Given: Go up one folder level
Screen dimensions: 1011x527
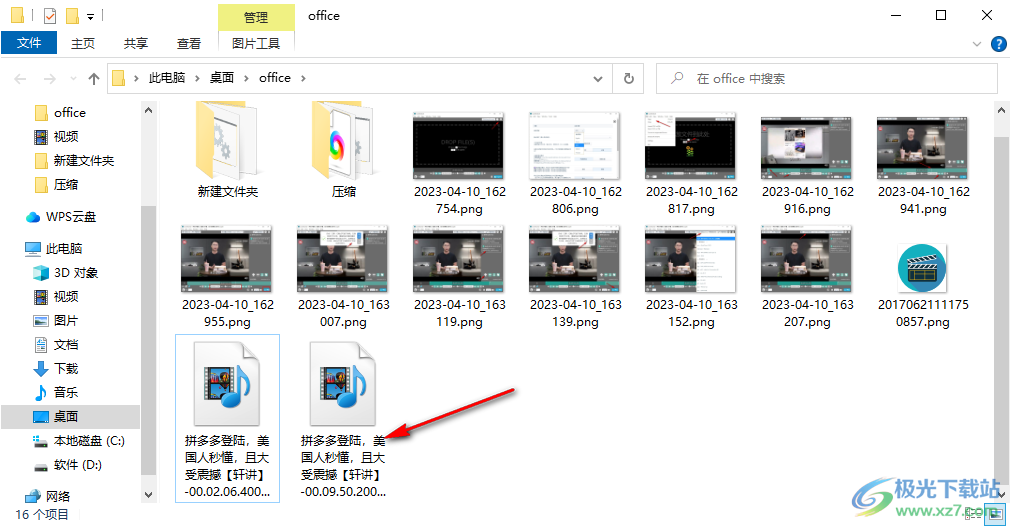Looking at the screenshot, I should [94, 79].
